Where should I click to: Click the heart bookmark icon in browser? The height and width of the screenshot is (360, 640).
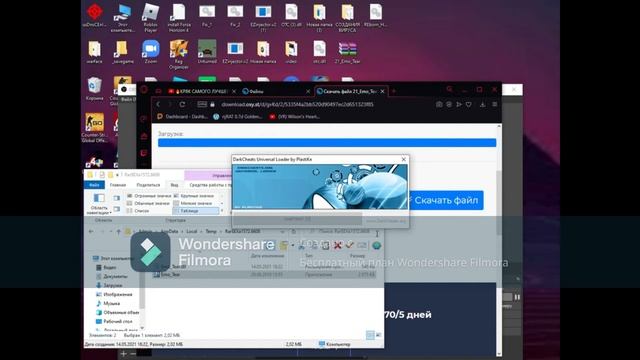[x=469, y=104]
